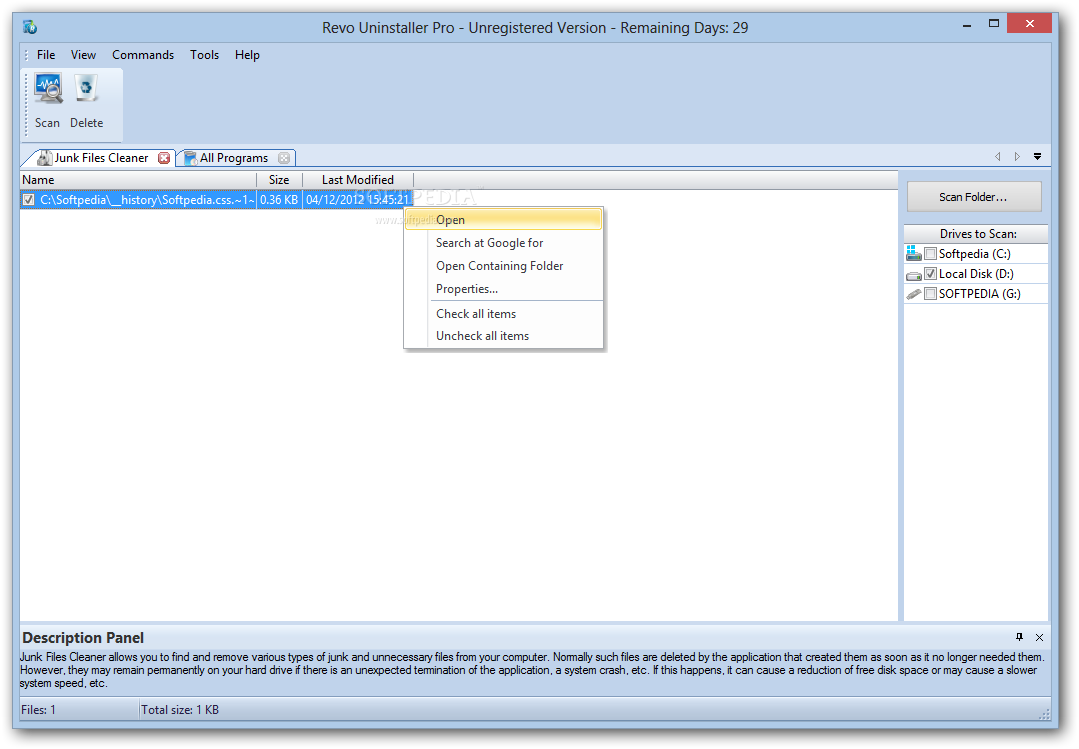
Task: Click the 04/12/2012 15:45:21 date cell
Action: pos(358,200)
